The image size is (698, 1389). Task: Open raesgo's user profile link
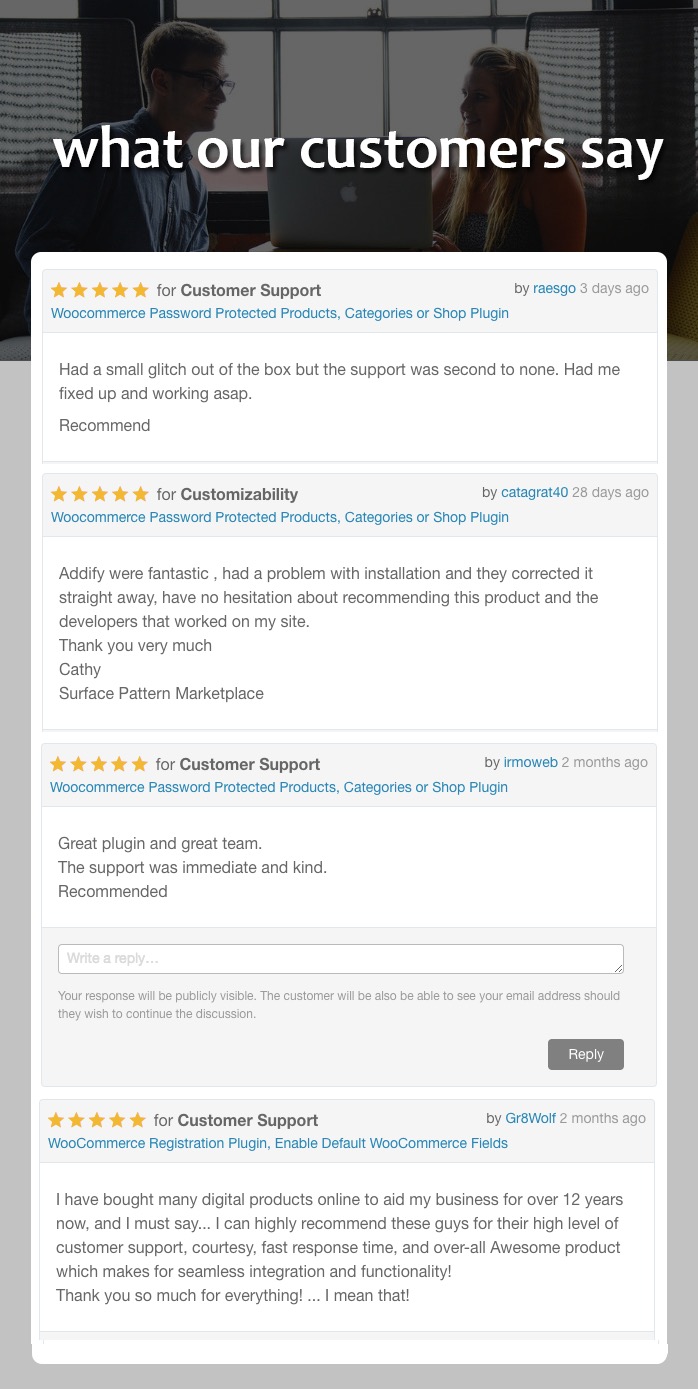(x=554, y=288)
